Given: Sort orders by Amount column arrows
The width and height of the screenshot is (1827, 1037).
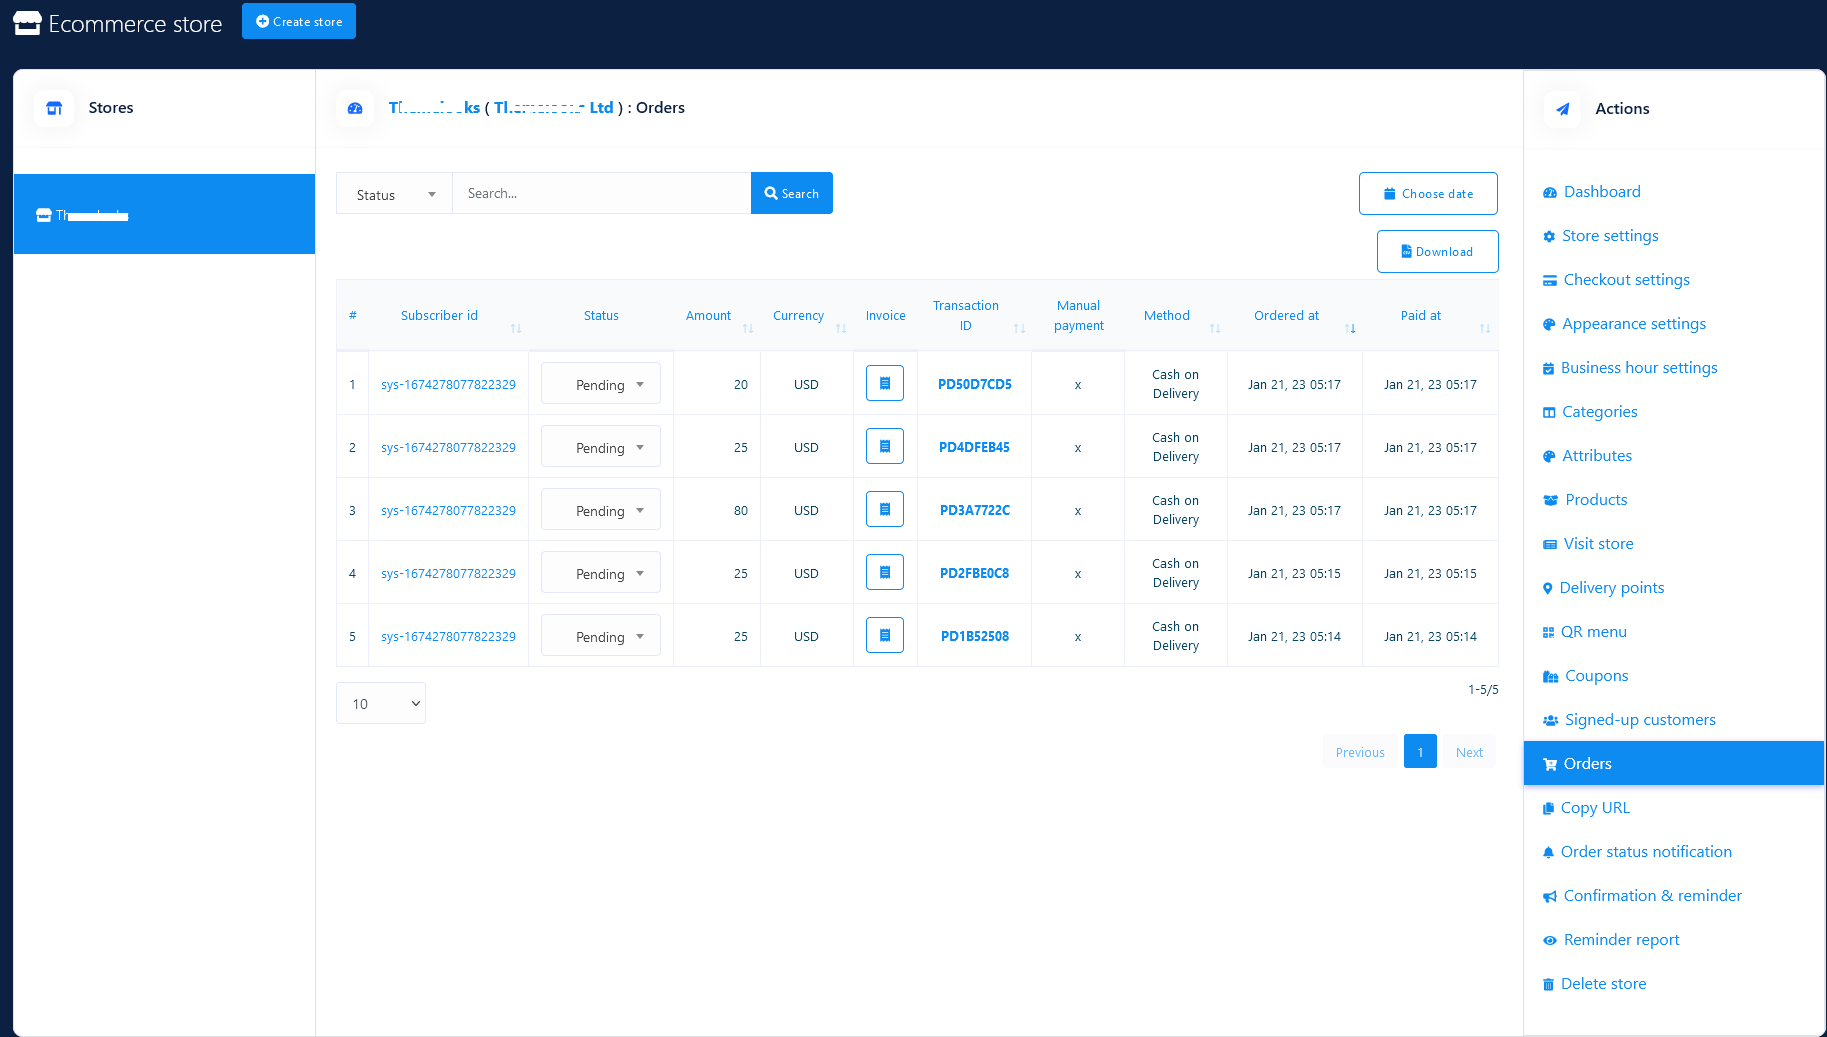Looking at the screenshot, I should [x=747, y=328].
